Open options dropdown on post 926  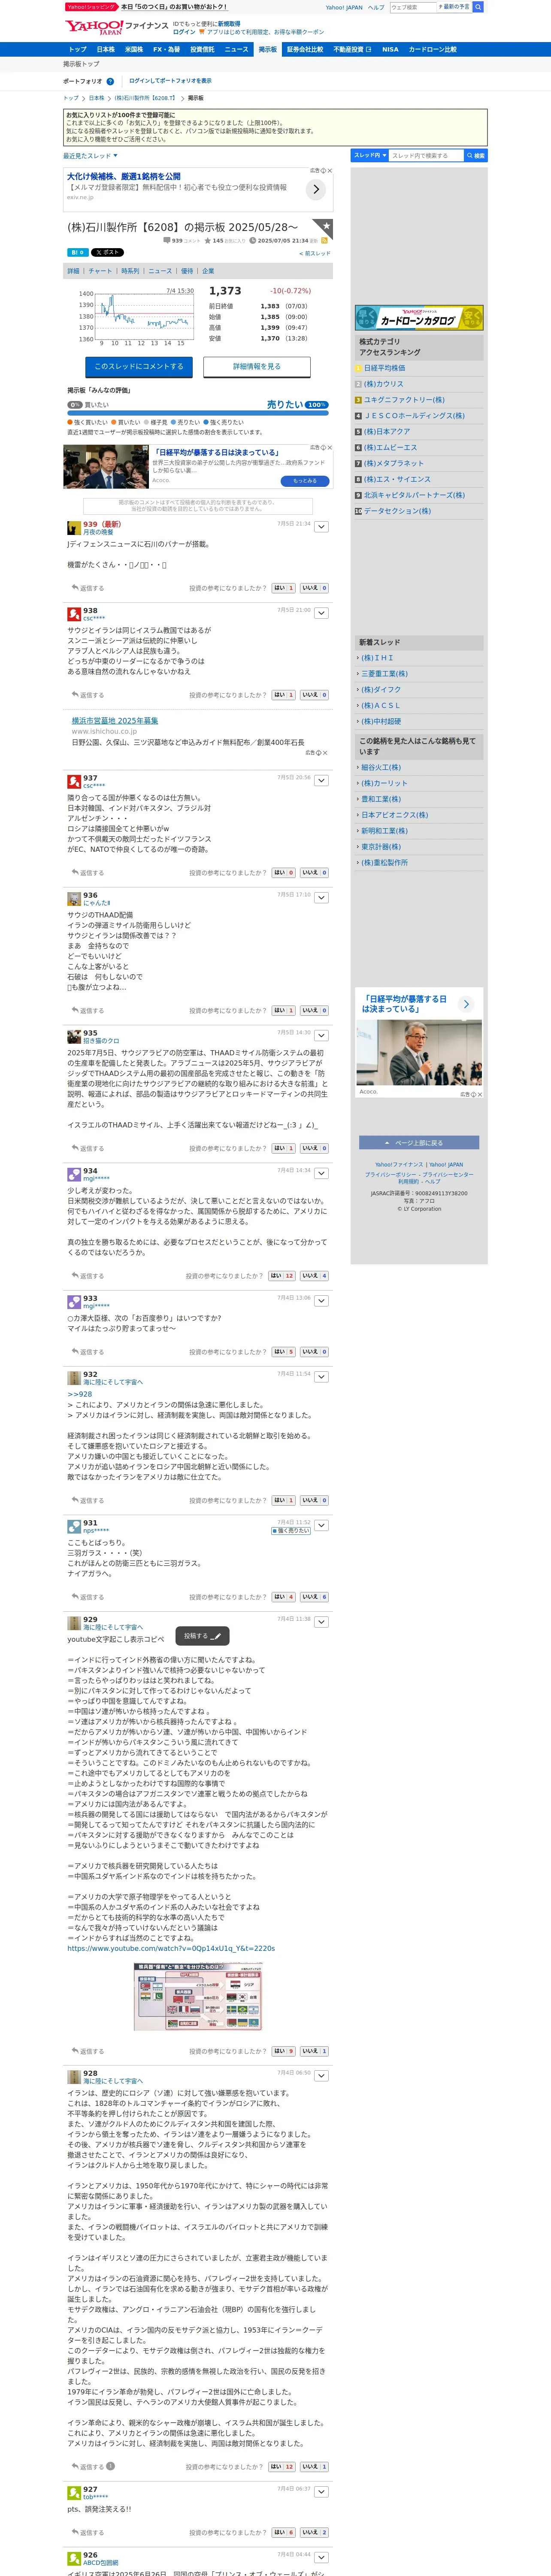(x=322, y=2558)
